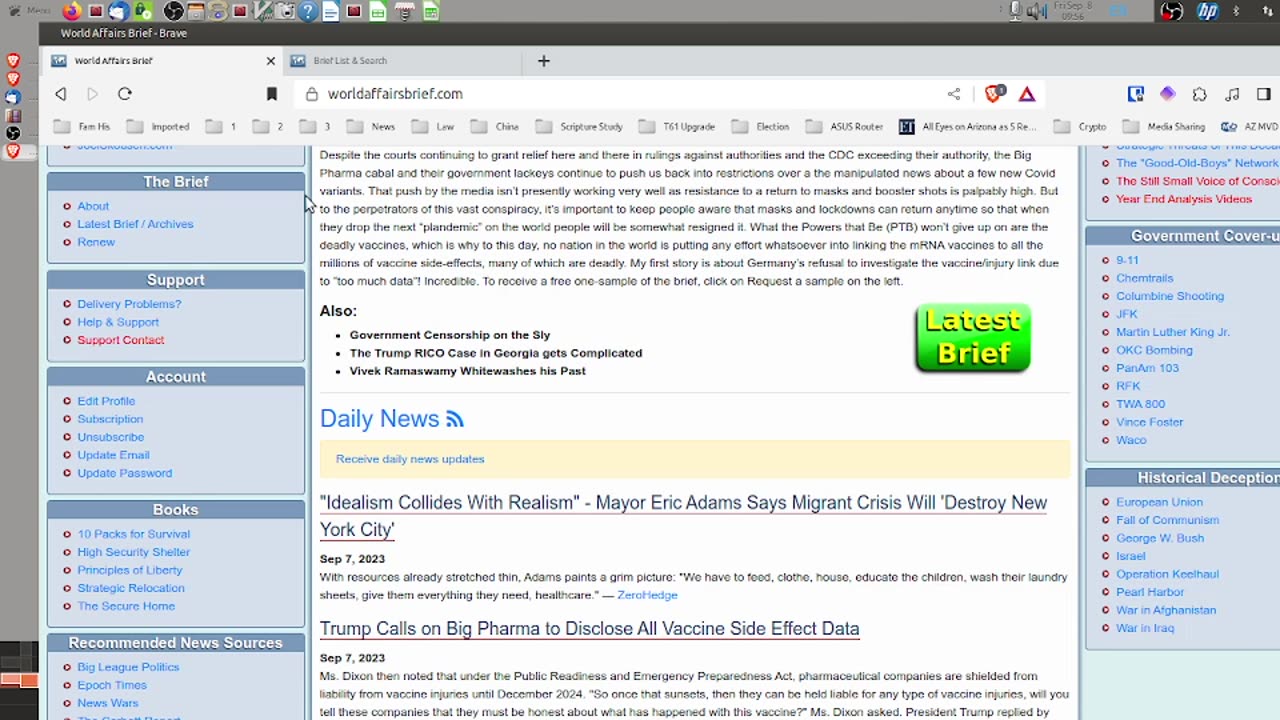Open the T61 Upgrade bookmarks folder
This screenshot has width=1280, height=720.
pyautogui.click(x=677, y=127)
